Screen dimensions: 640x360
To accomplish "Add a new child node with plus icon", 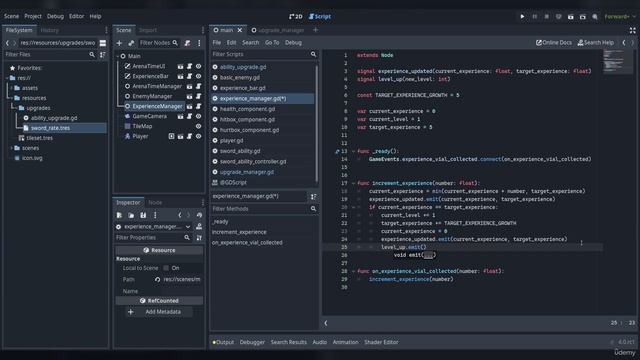I will coord(119,43).
